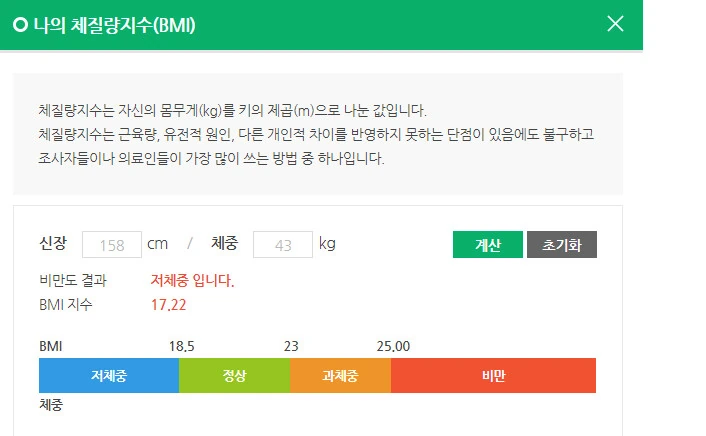
Task: Click the green 계산 button
Action: pyautogui.click(x=488, y=245)
